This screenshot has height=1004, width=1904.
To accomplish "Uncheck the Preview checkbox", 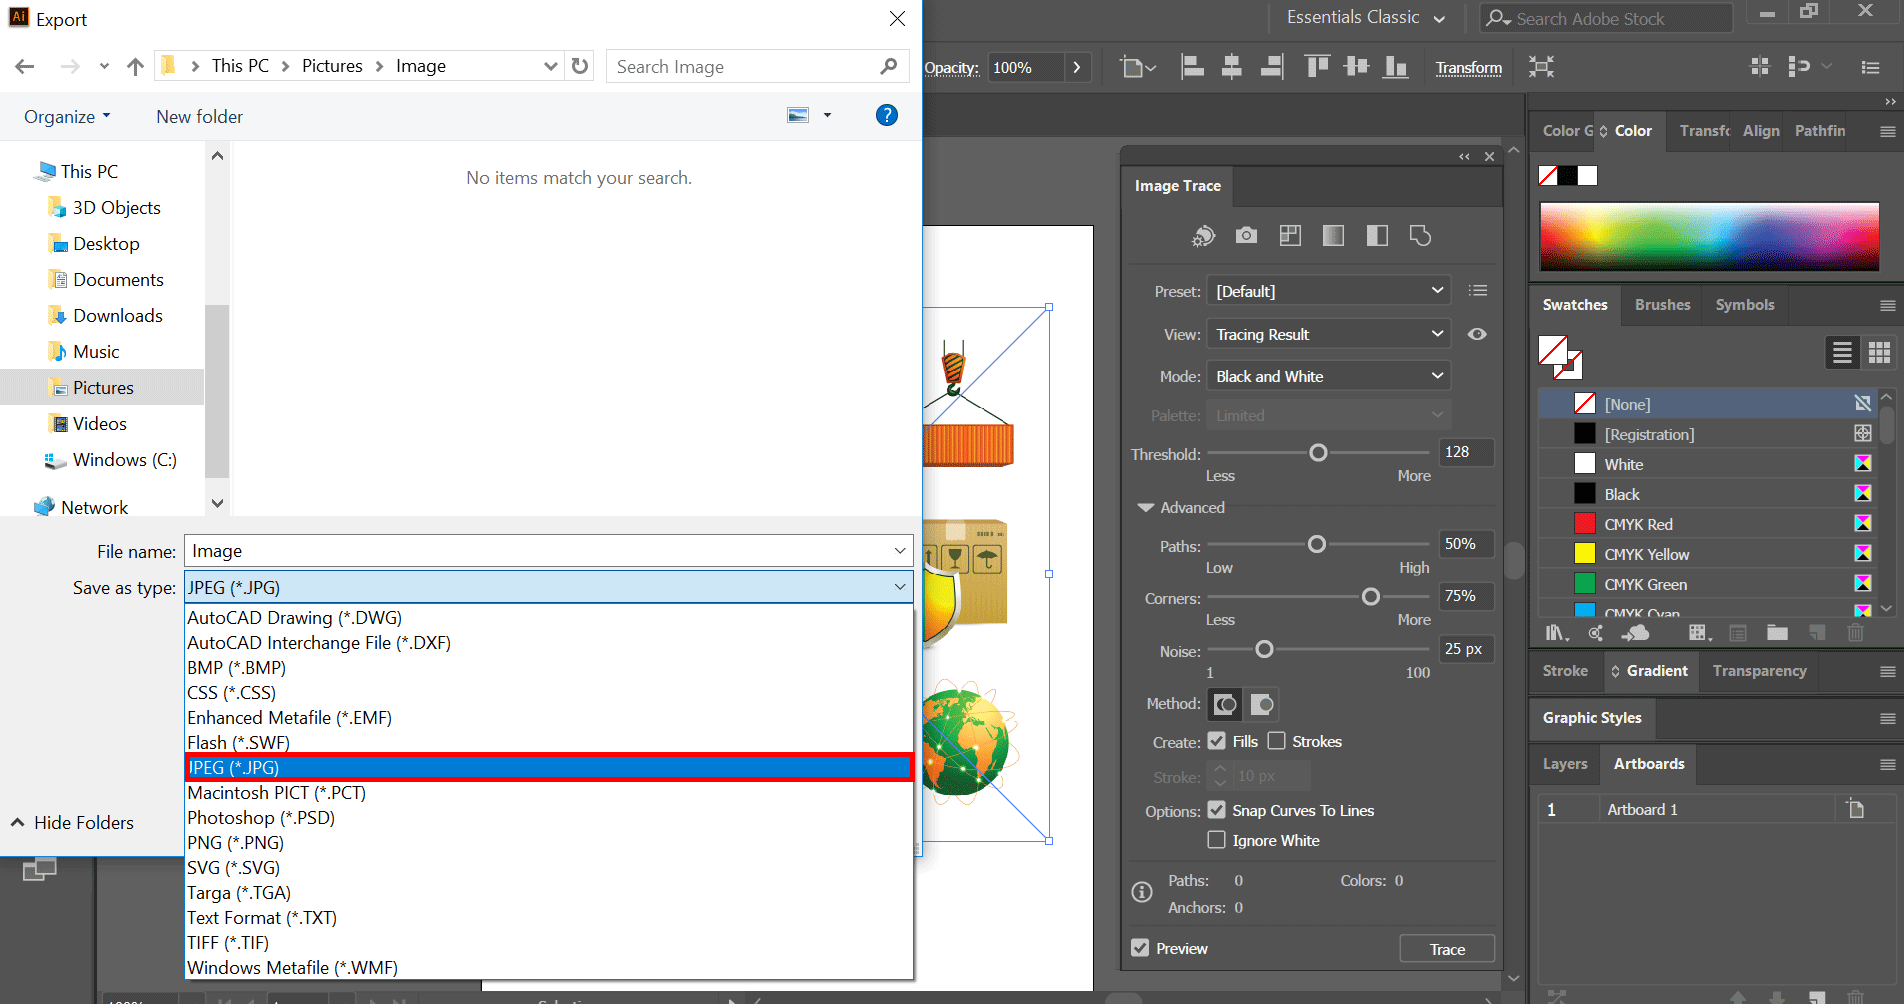I will point(1140,948).
